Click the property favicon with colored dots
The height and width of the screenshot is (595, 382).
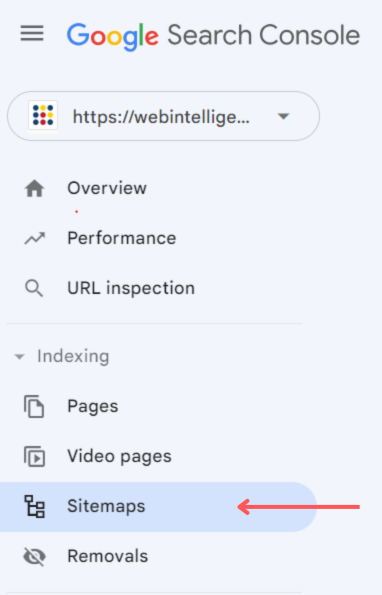tap(43, 115)
